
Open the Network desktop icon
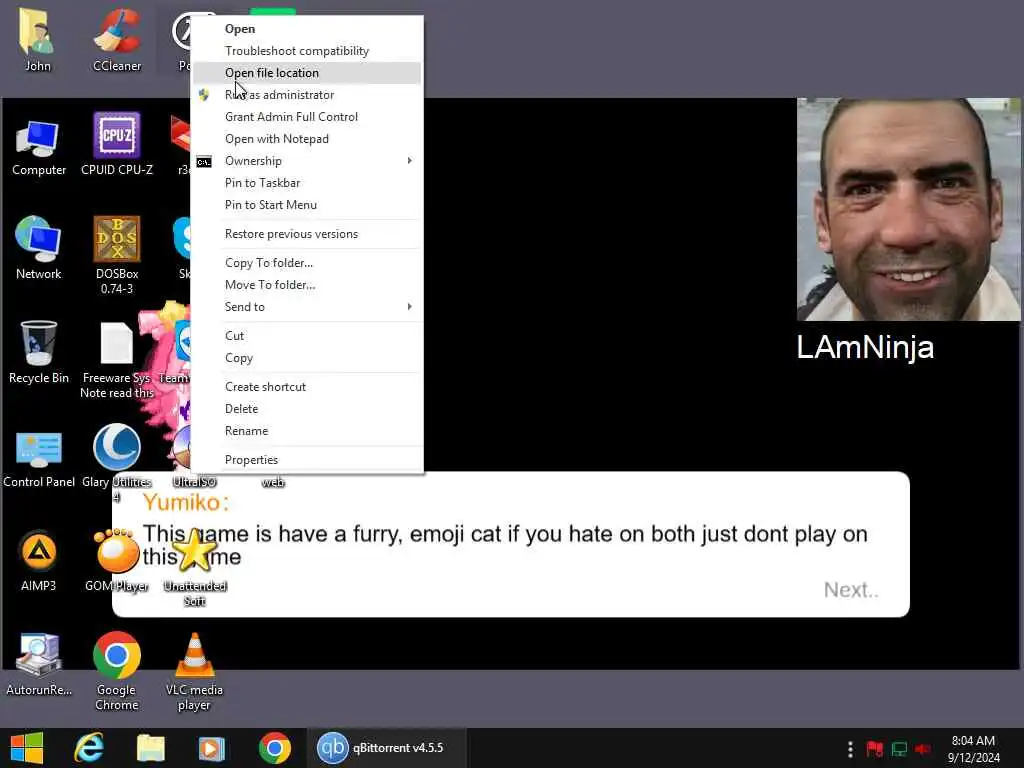39,248
